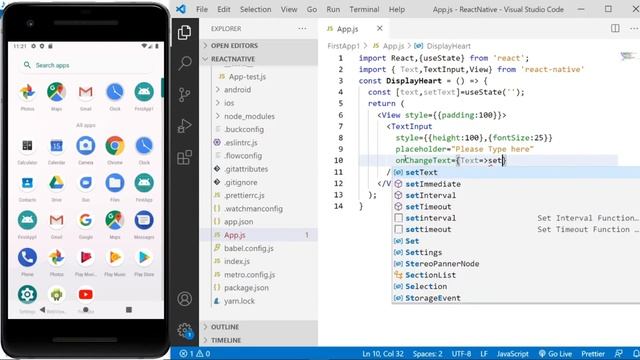Select SectionList suggestion in autocomplete
640x360 pixels.
coord(516,275)
